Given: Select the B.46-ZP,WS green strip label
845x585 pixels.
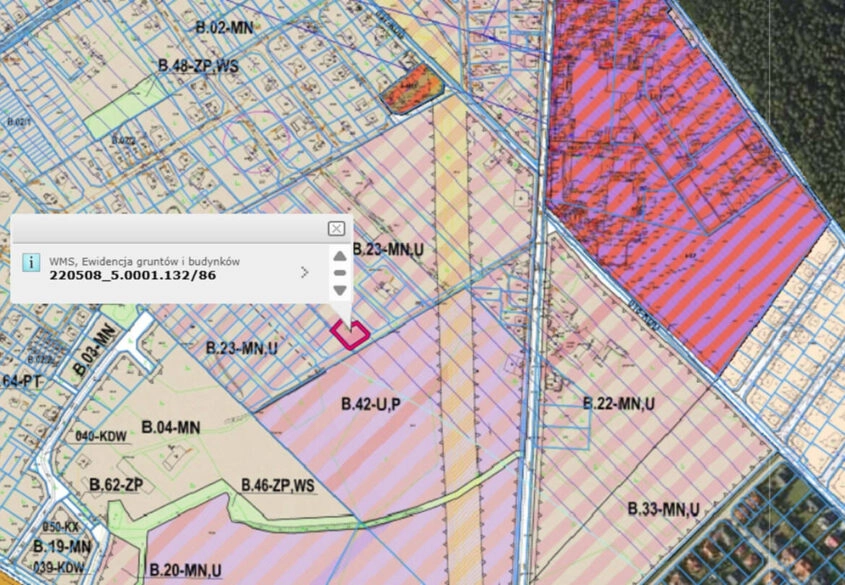Looking at the screenshot, I should click(x=278, y=485).
